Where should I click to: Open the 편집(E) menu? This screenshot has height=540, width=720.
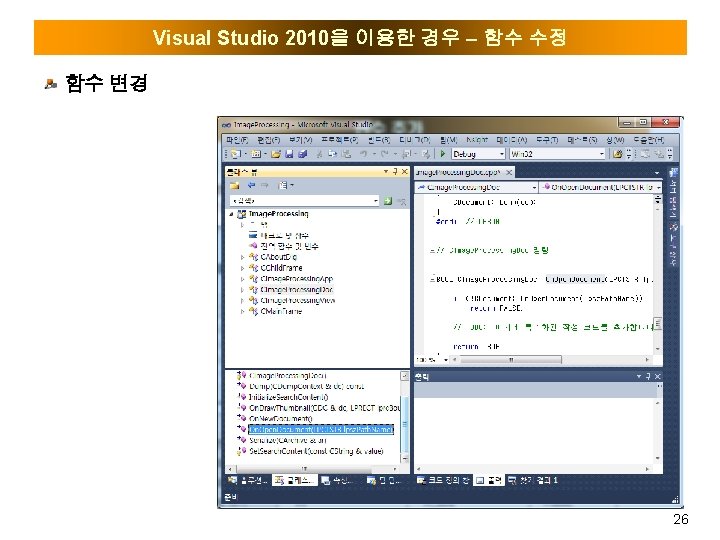tap(268, 140)
